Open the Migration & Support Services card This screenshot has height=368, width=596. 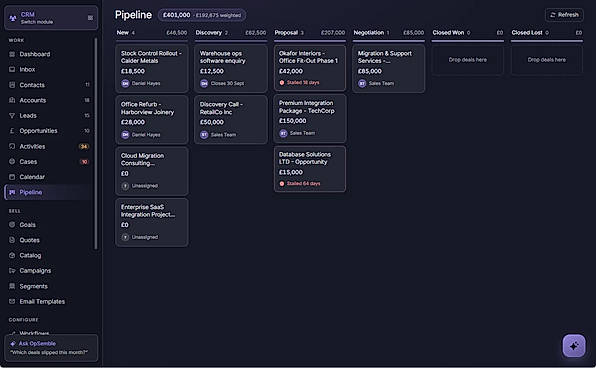click(388, 68)
